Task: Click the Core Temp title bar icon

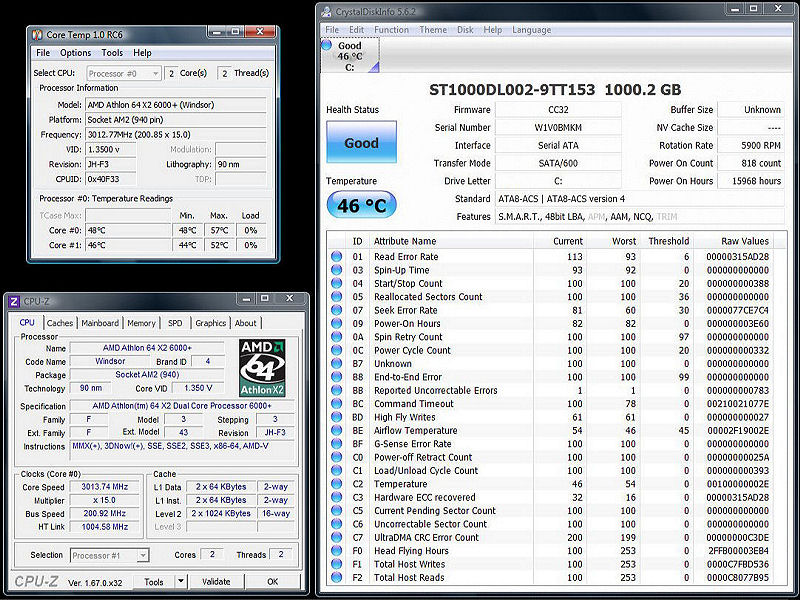Action: coord(39,37)
